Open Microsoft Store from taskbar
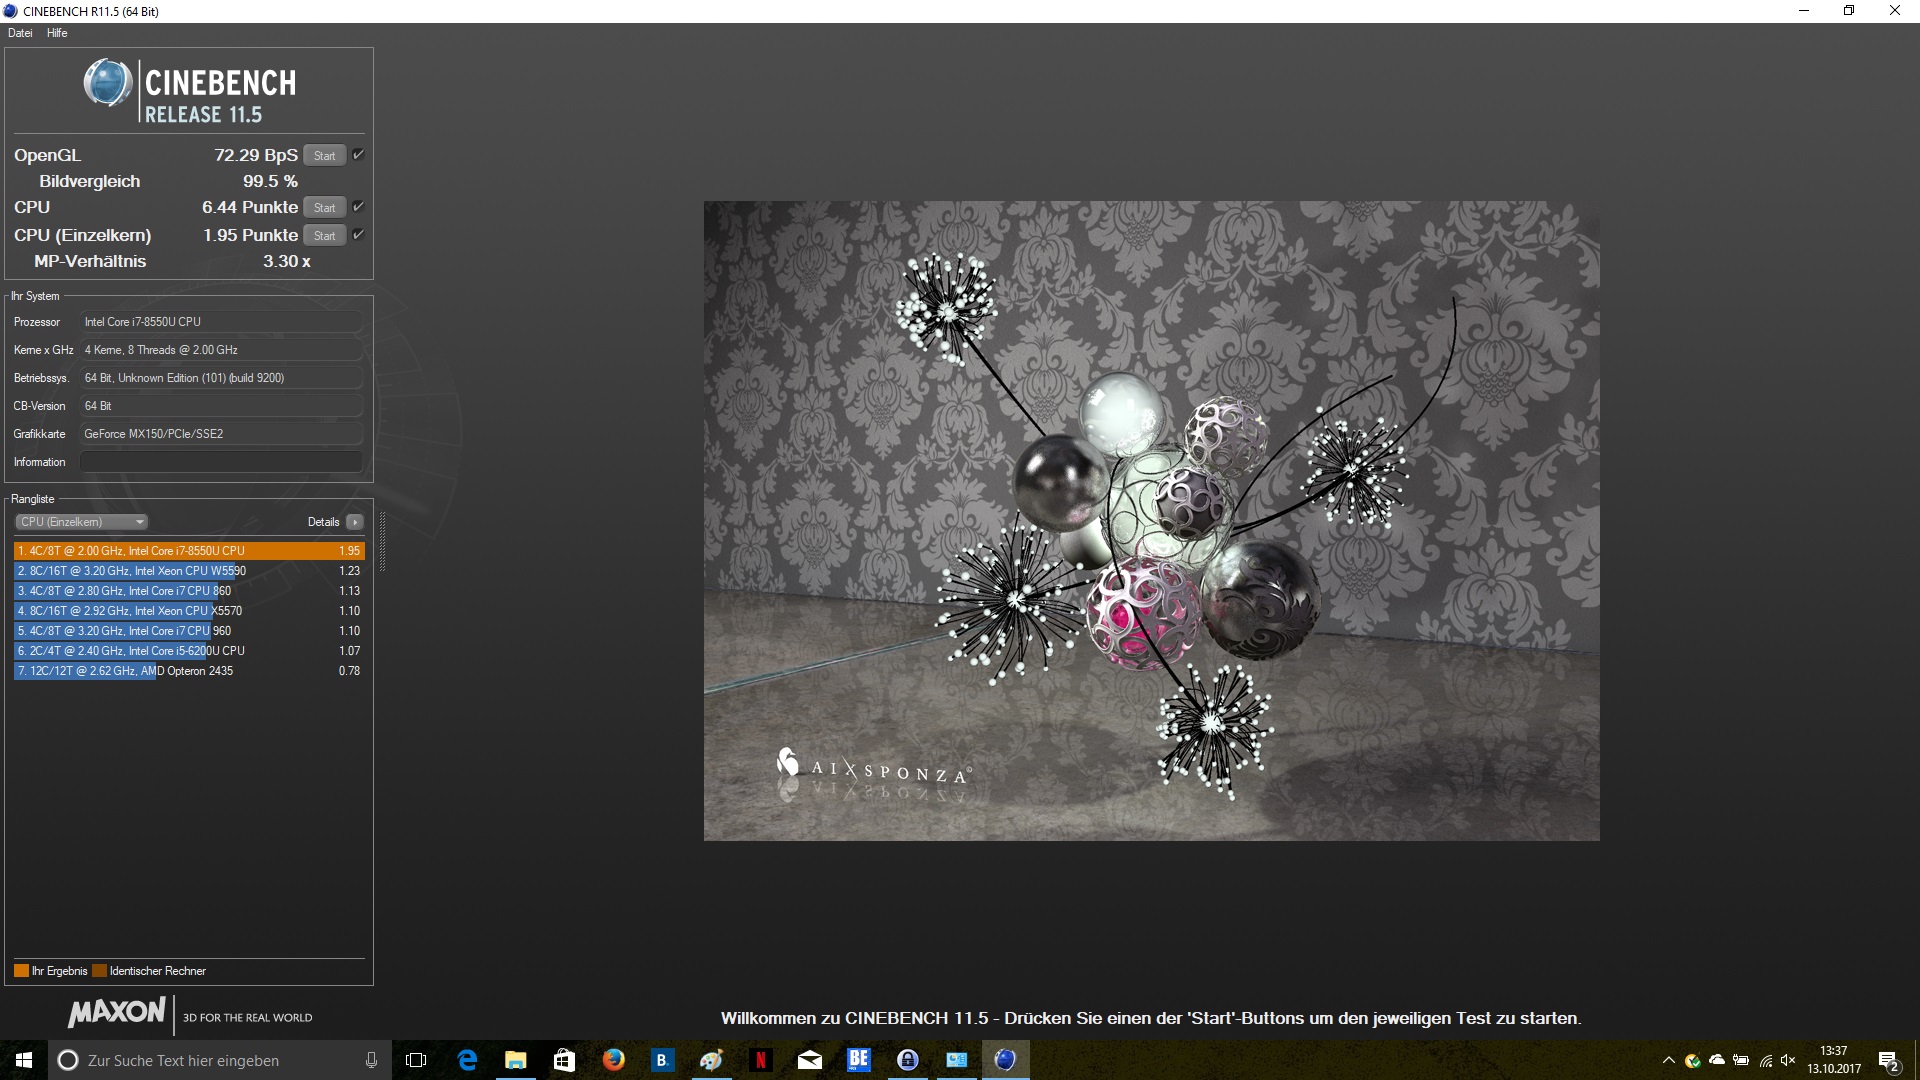 pos(564,1060)
